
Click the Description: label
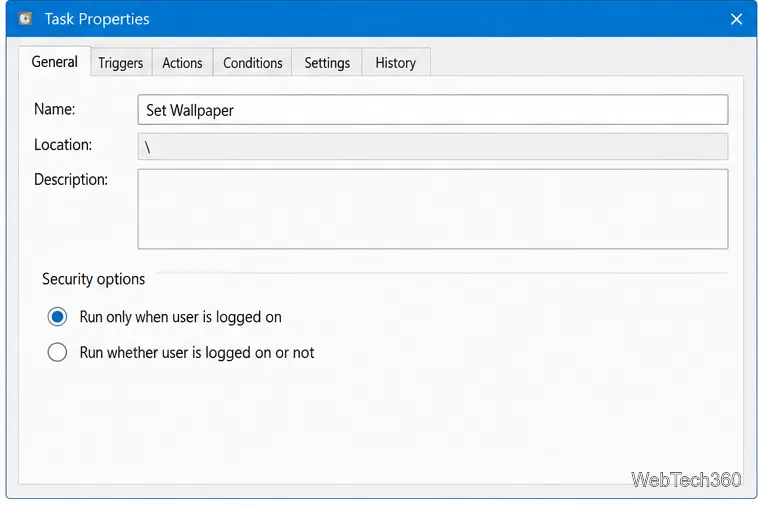pyautogui.click(x=71, y=180)
